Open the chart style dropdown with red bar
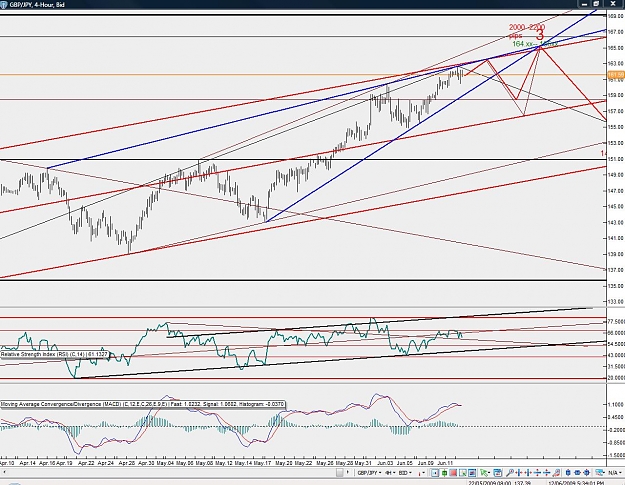 tap(421, 473)
